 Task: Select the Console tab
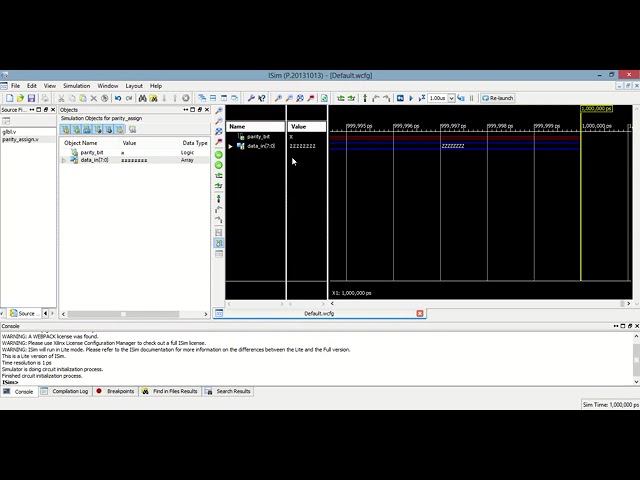19,392
